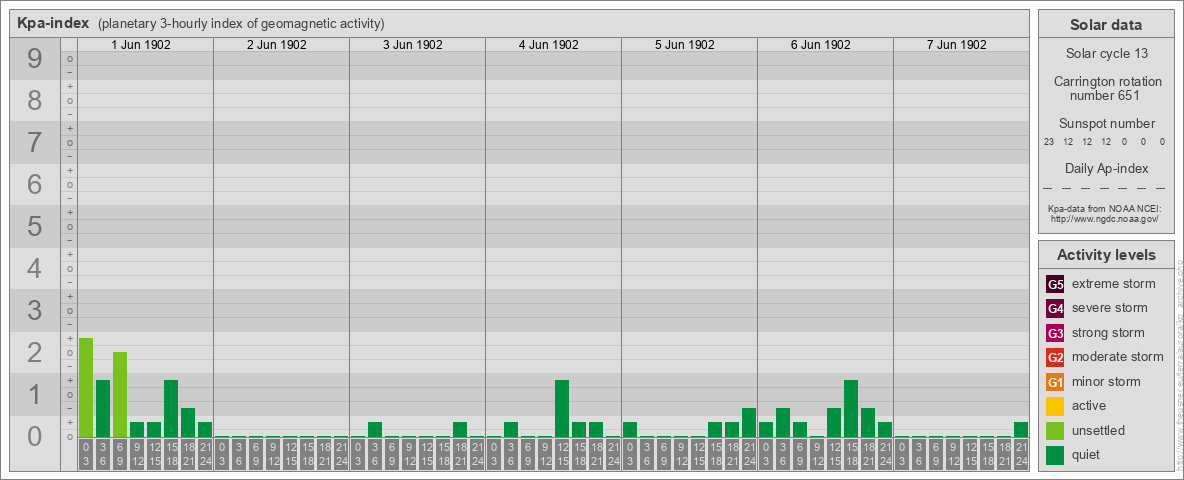The height and width of the screenshot is (480, 1184).
Task: Click the 6 Jun 3-6h bar
Action: 783,423
